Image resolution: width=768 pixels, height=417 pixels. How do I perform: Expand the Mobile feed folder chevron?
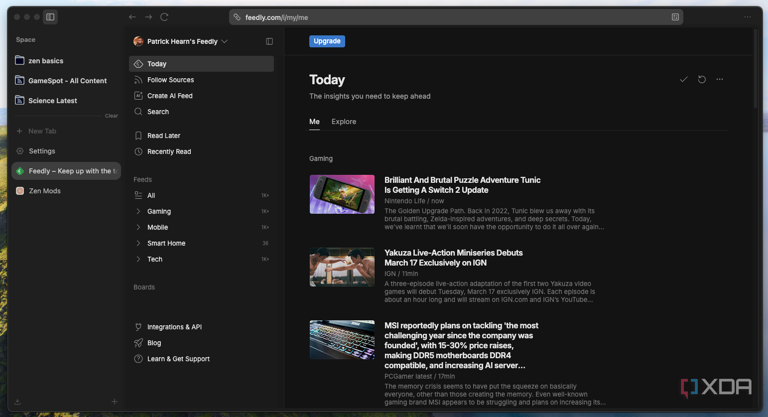point(138,227)
